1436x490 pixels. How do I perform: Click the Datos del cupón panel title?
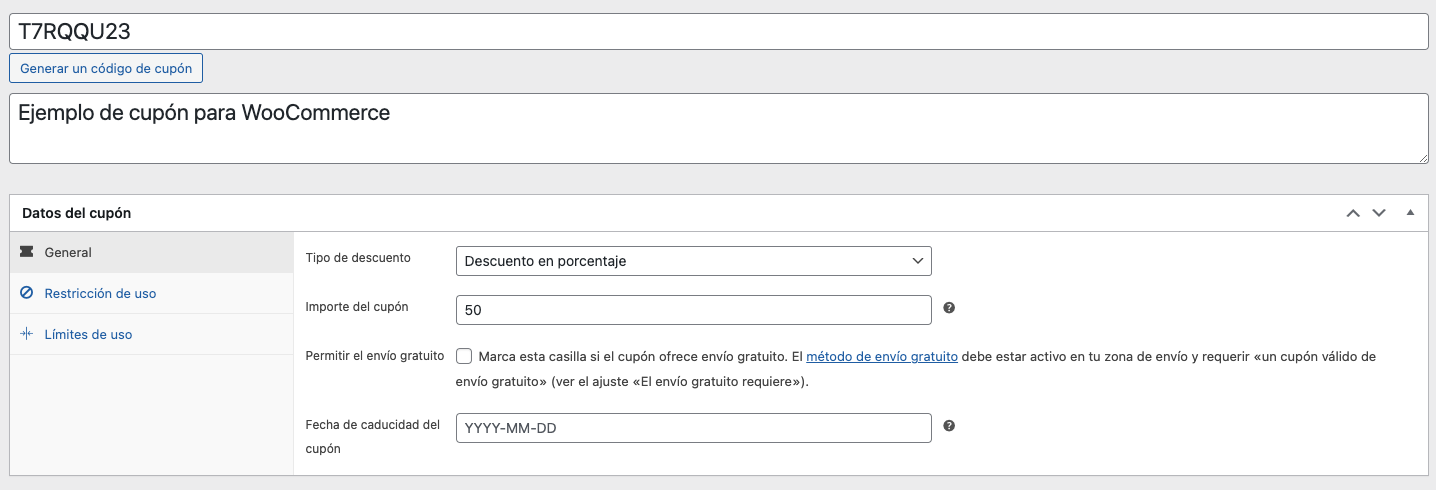(x=77, y=213)
